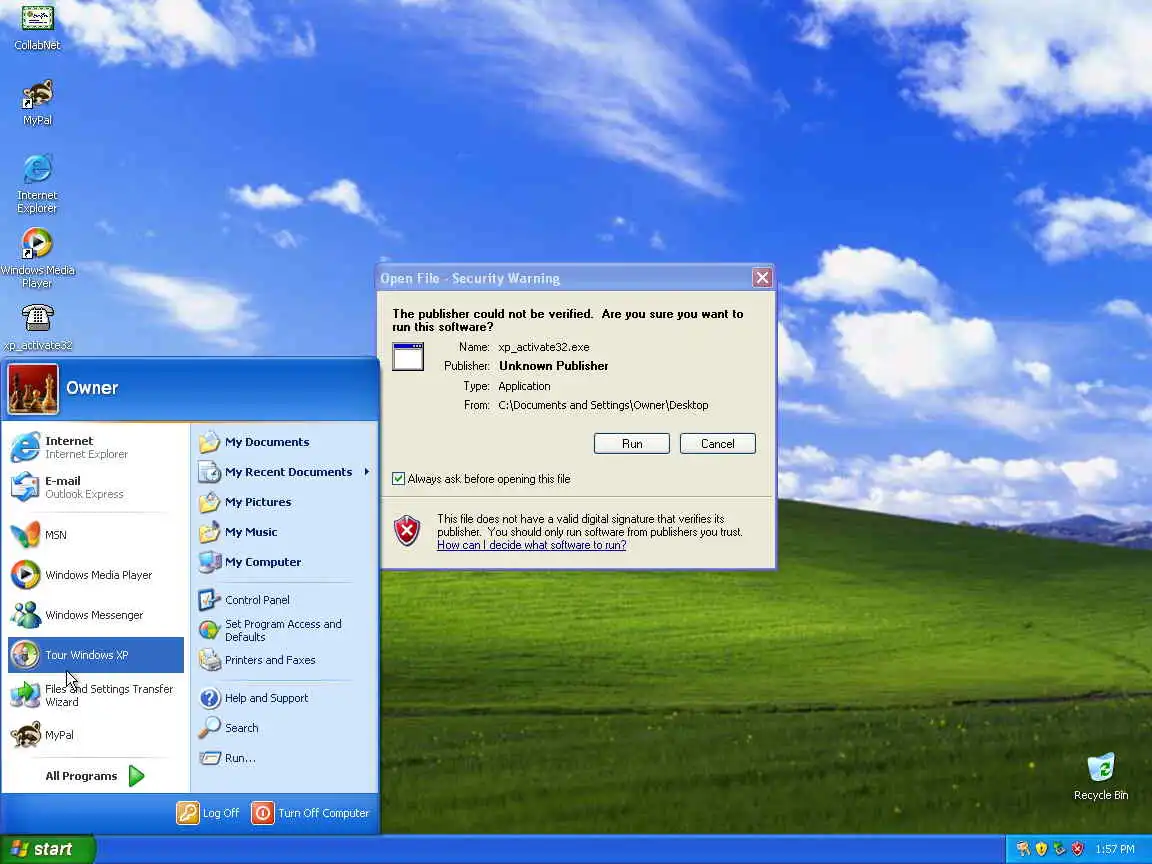
Task: Launch MSN from the Start menu
Action: (x=96, y=535)
